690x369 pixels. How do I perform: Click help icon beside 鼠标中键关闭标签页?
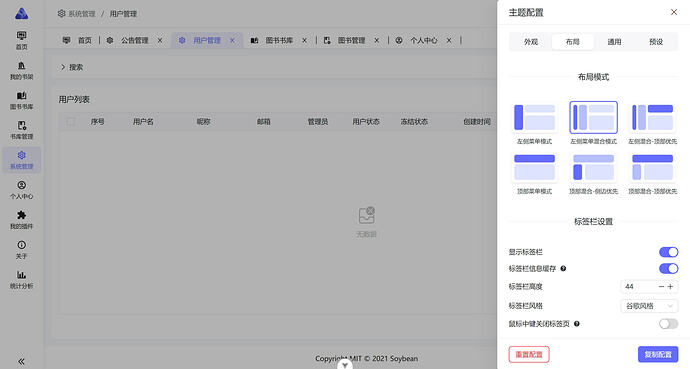576,324
